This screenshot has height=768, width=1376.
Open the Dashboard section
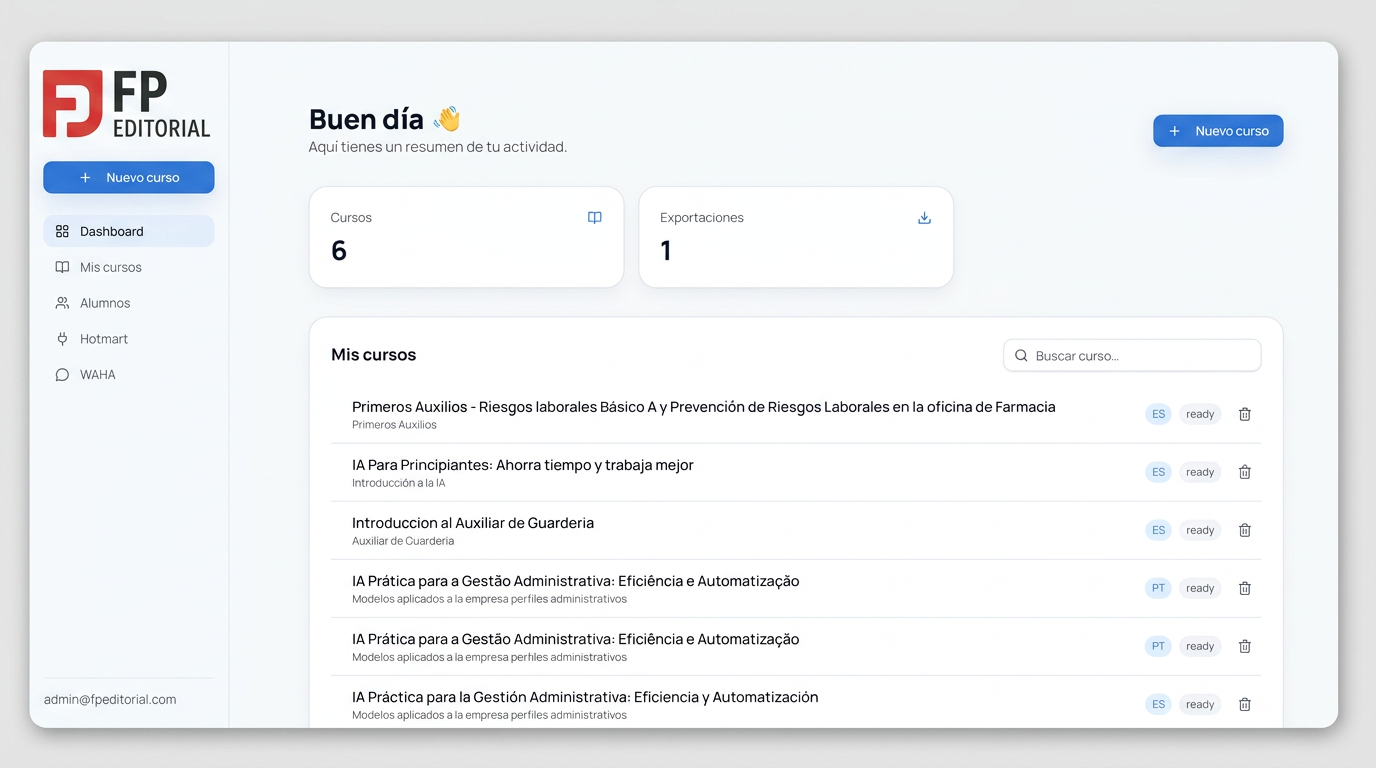pyautogui.click(x=128, y=231)
